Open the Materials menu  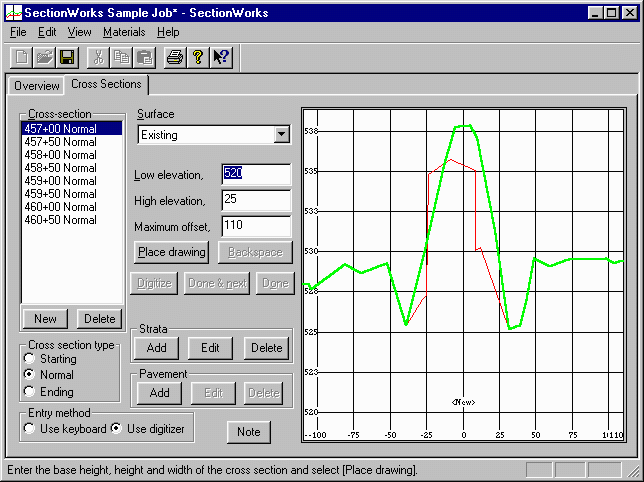tap(124, 32)
